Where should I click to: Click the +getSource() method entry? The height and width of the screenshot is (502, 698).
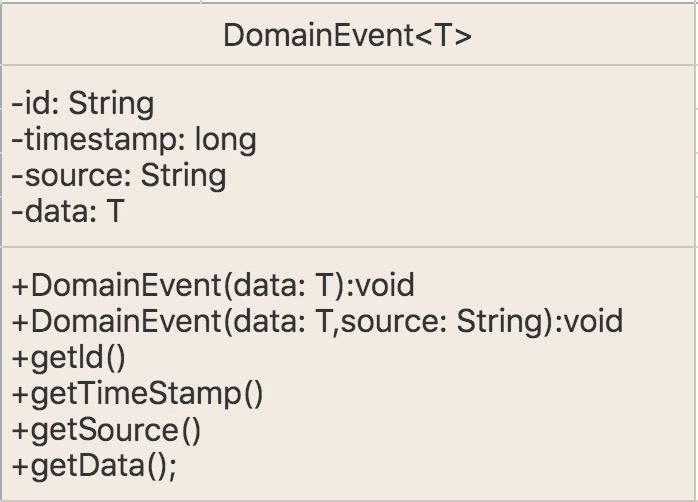click(106, 430)
